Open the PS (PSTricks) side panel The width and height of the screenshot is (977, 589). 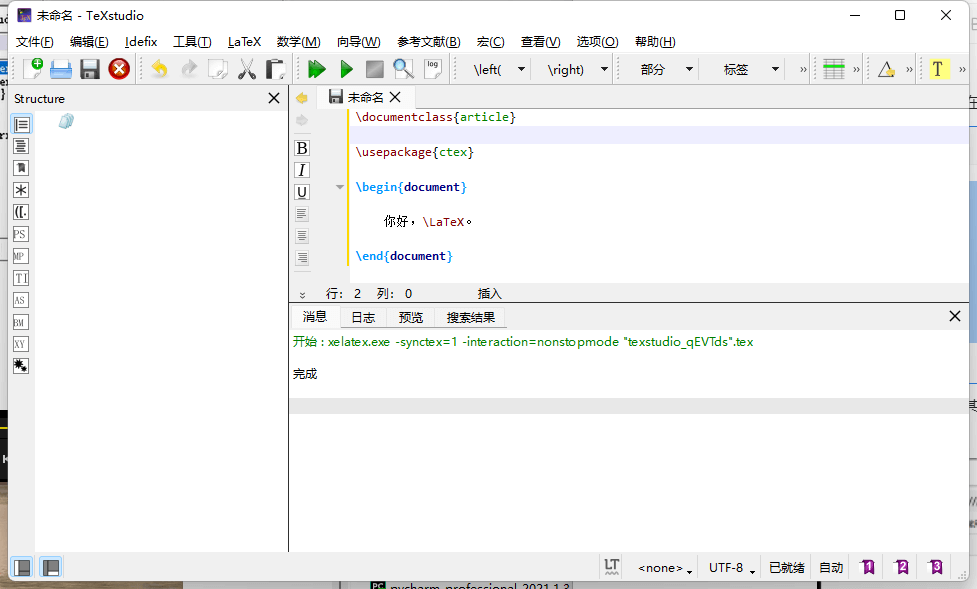[x=21, y=234]
